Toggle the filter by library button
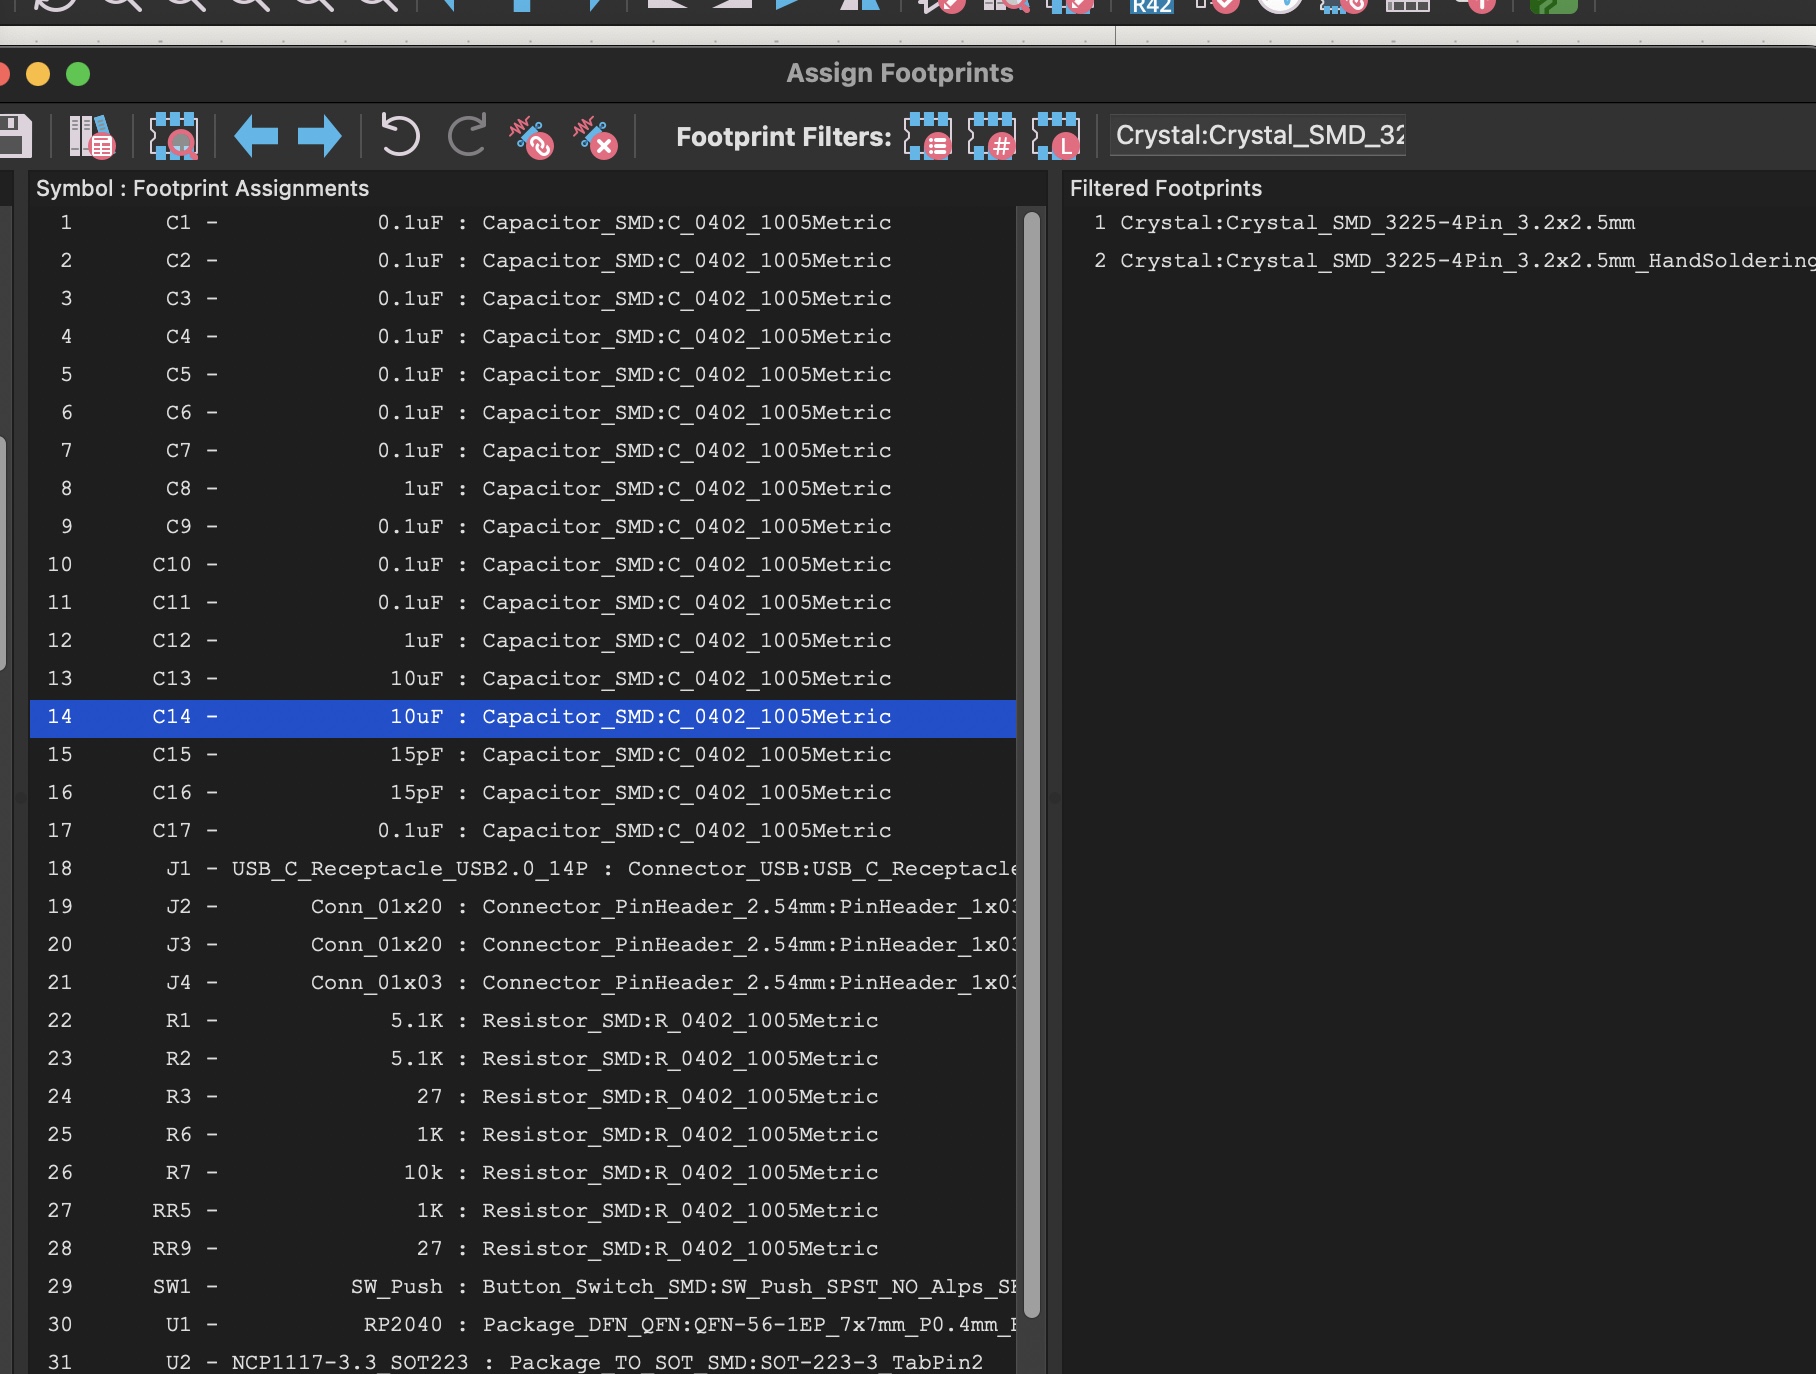Viewport: 1816px width, 1374px height. click(x=1055, y=136)
